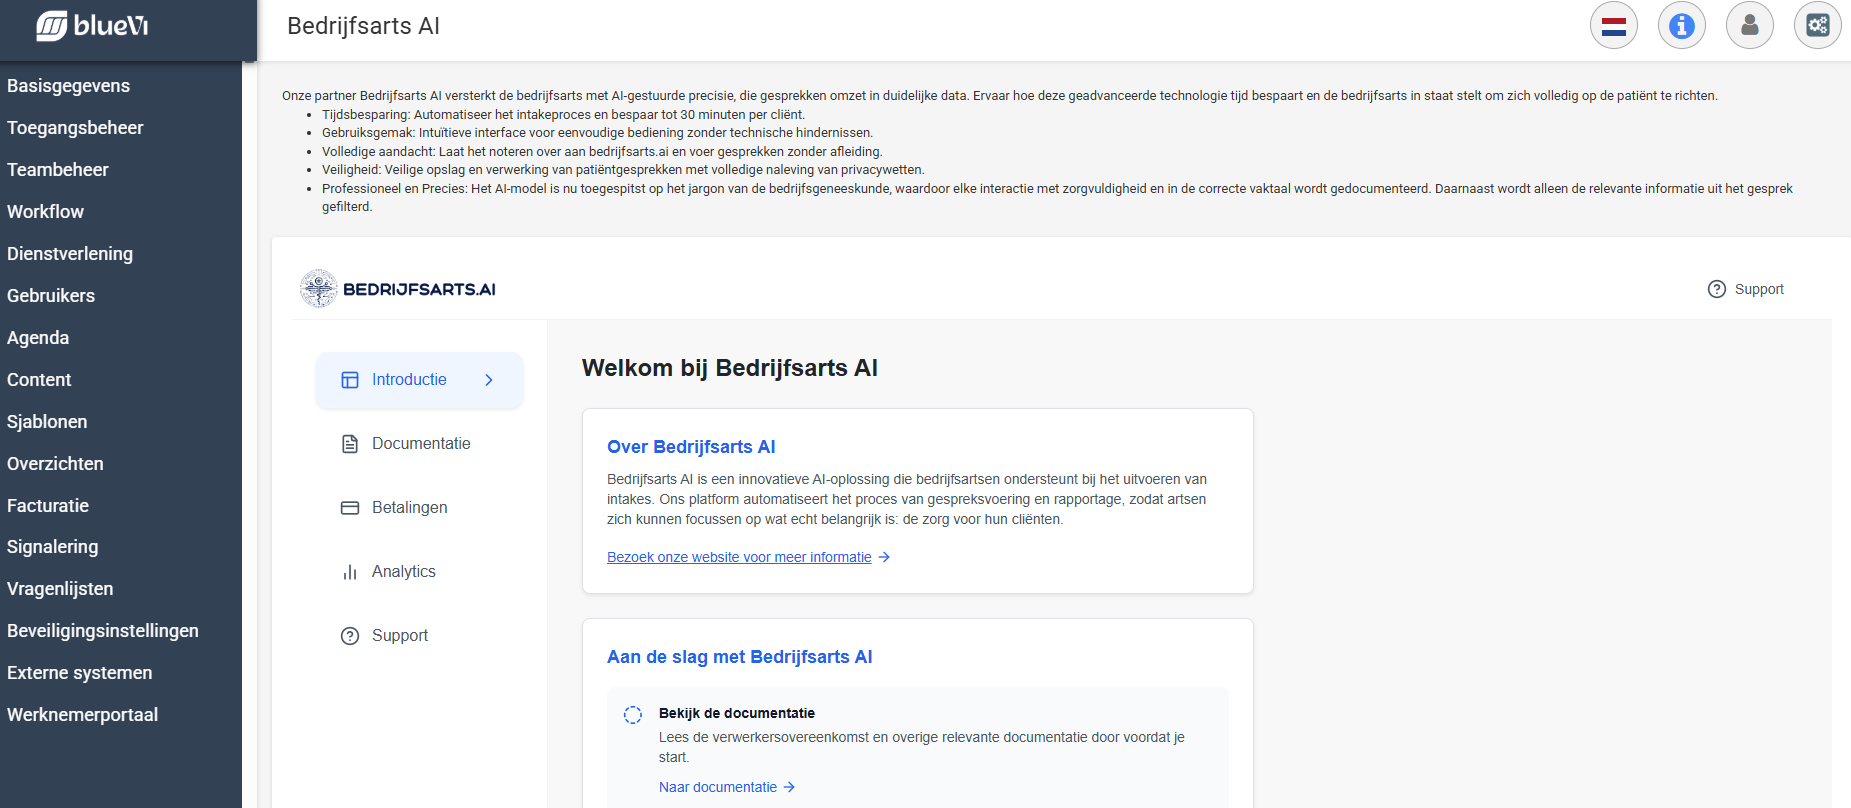The image size is (1851, 808).
Task: Click the Introductie layout icon
Action: [350, 380]
